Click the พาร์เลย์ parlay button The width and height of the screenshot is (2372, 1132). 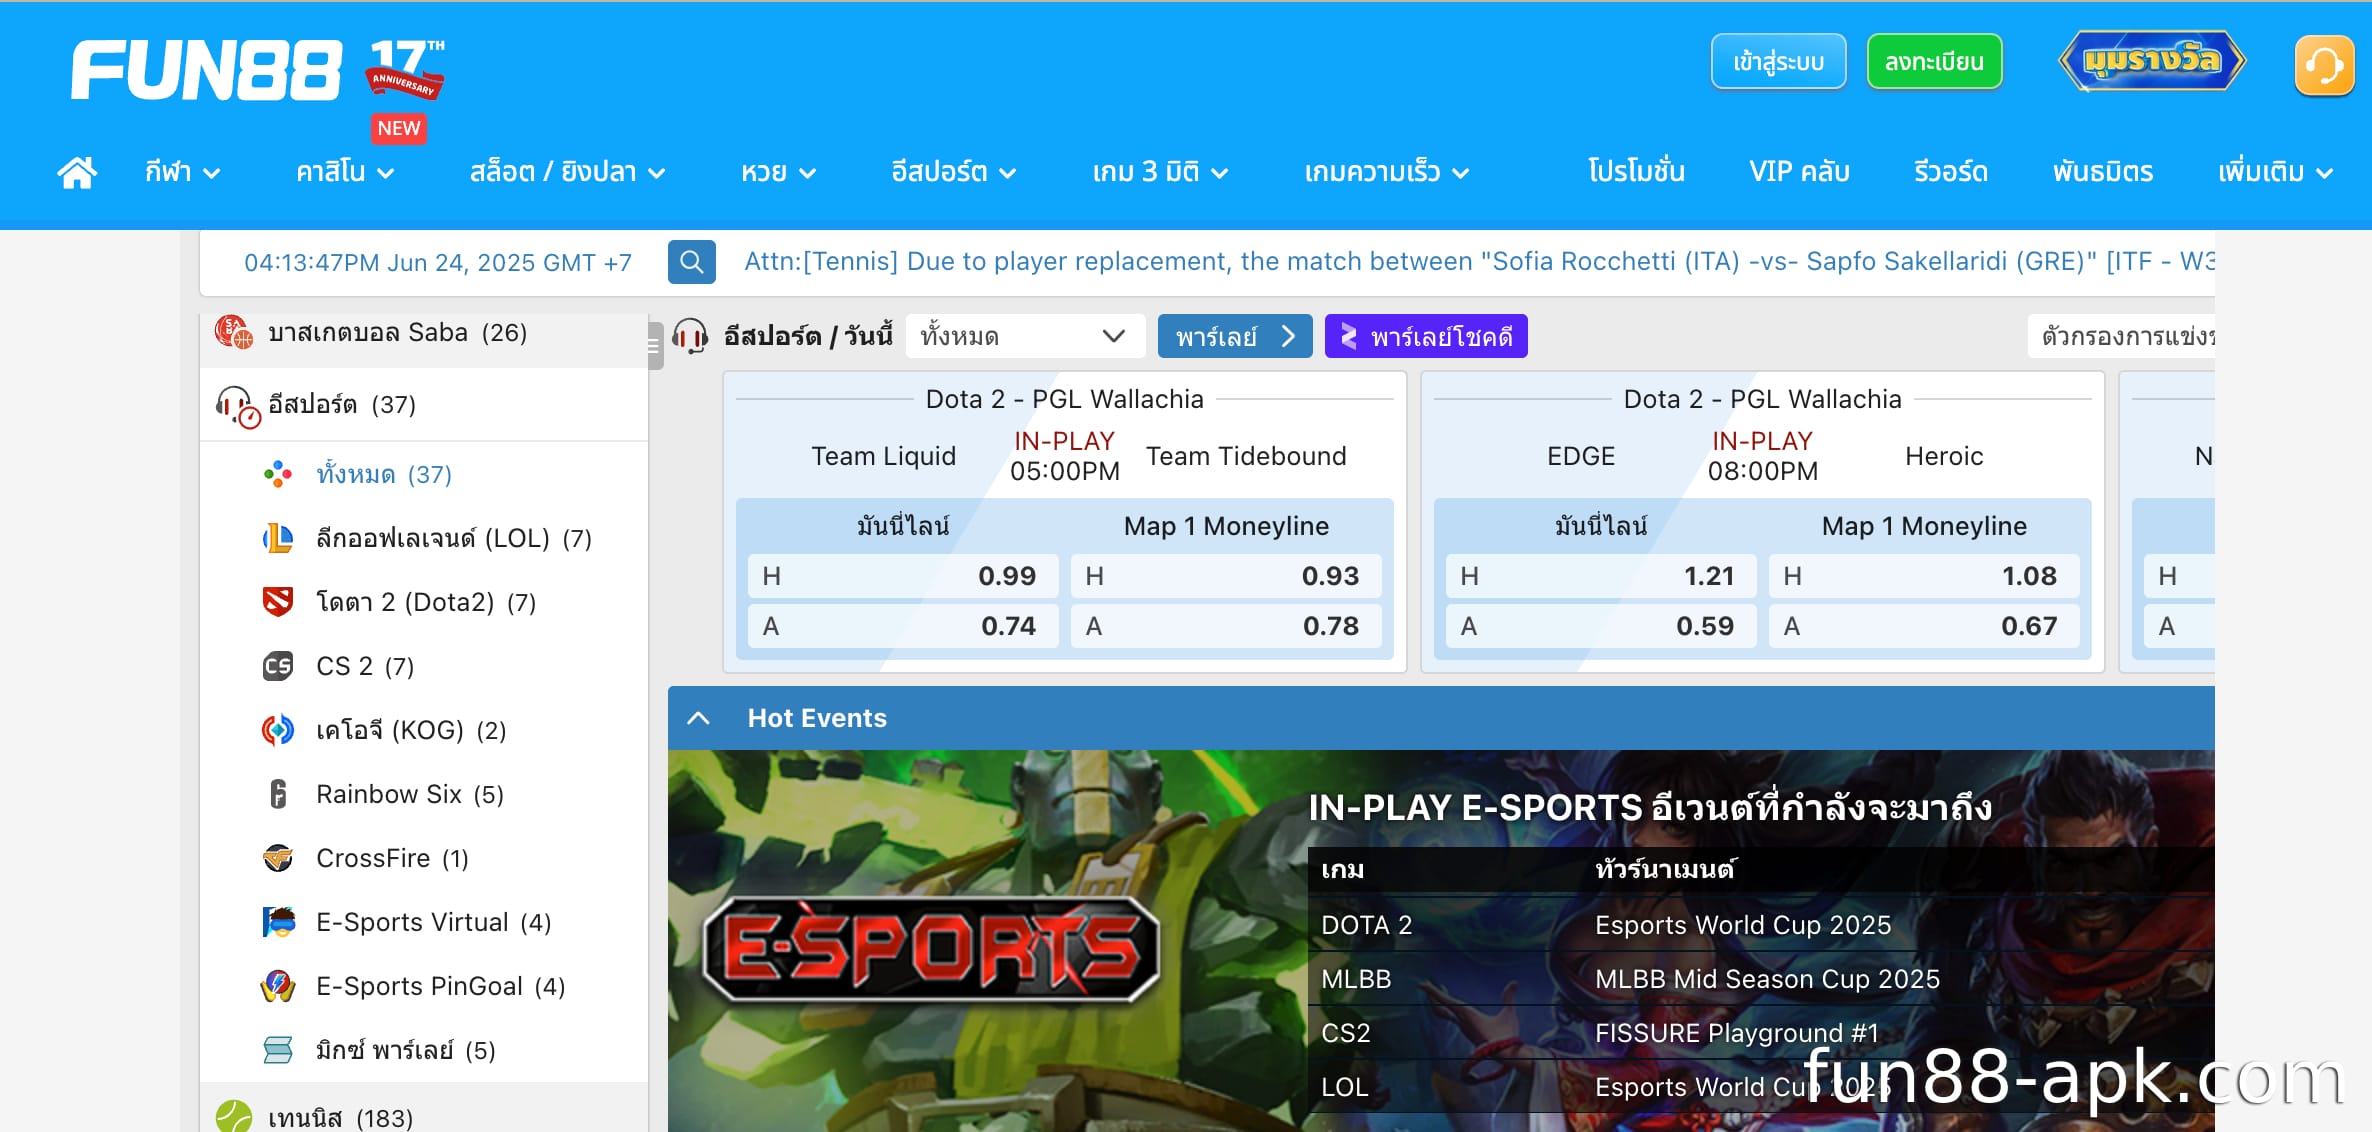pos(1235,336)
